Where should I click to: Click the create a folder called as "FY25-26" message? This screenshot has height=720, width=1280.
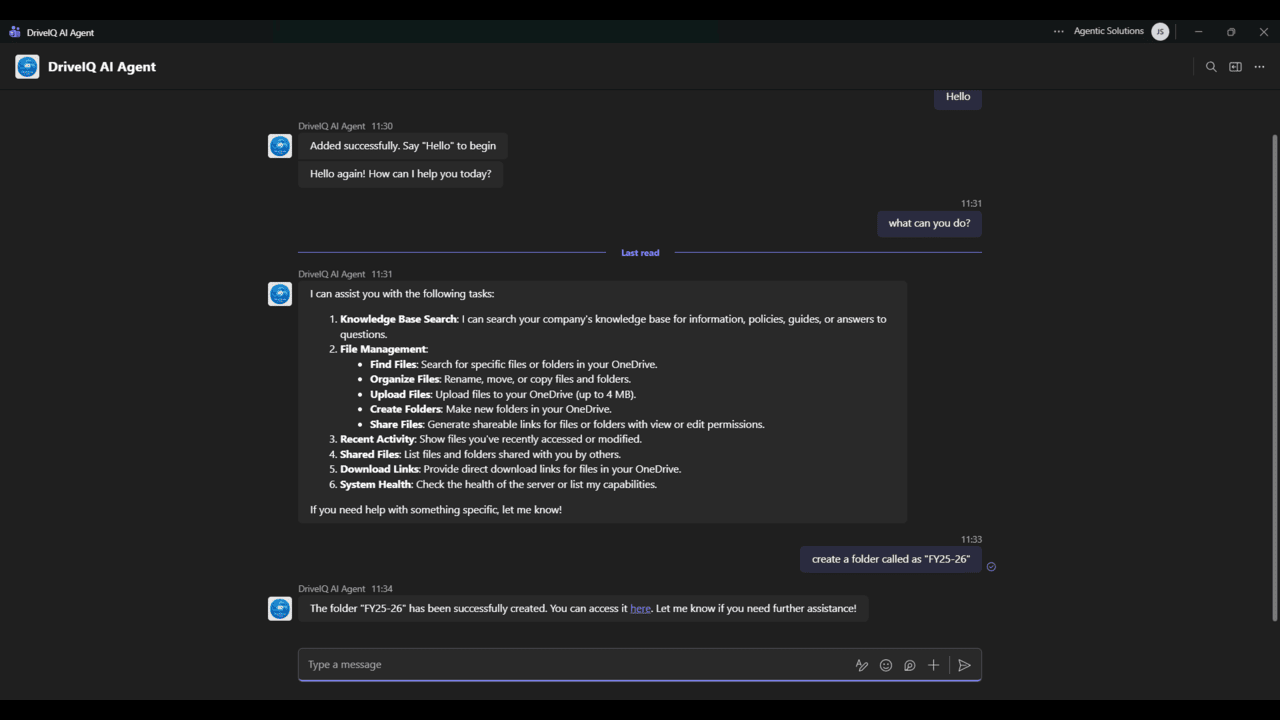tap(890, 559)
